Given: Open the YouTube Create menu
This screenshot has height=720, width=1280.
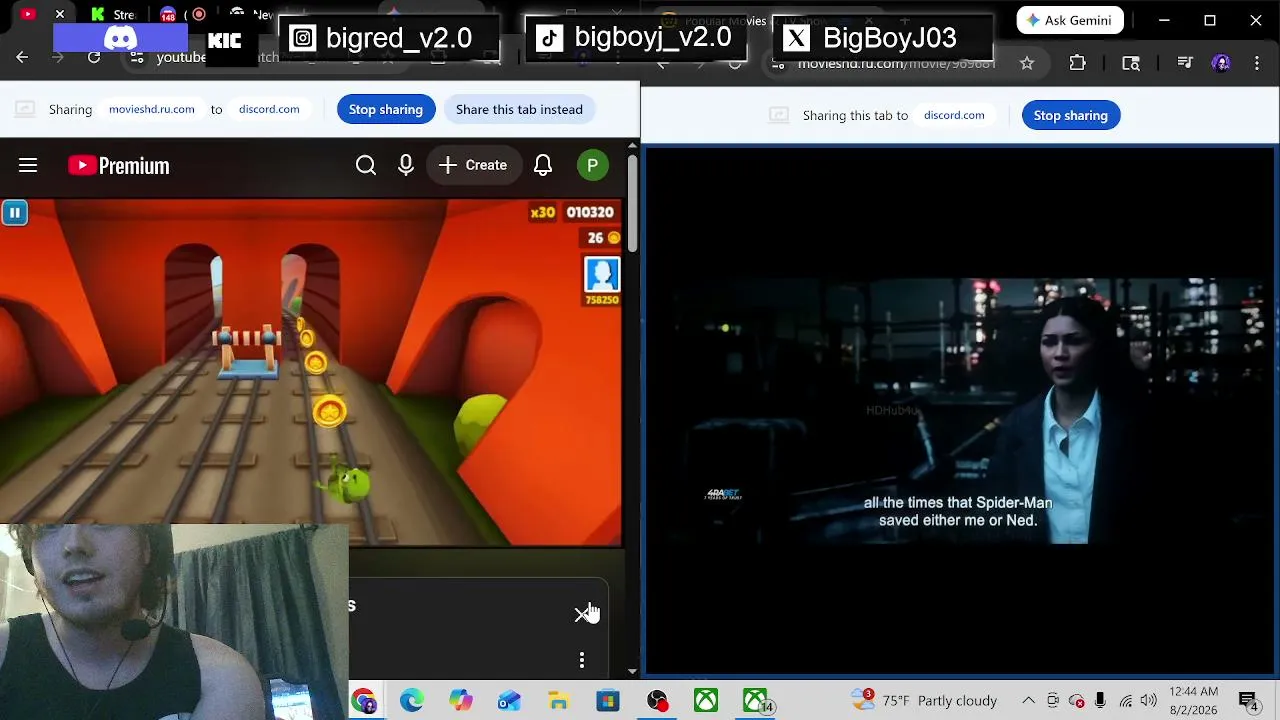Looking at the screenshot, I should click(x=473, y=165).
